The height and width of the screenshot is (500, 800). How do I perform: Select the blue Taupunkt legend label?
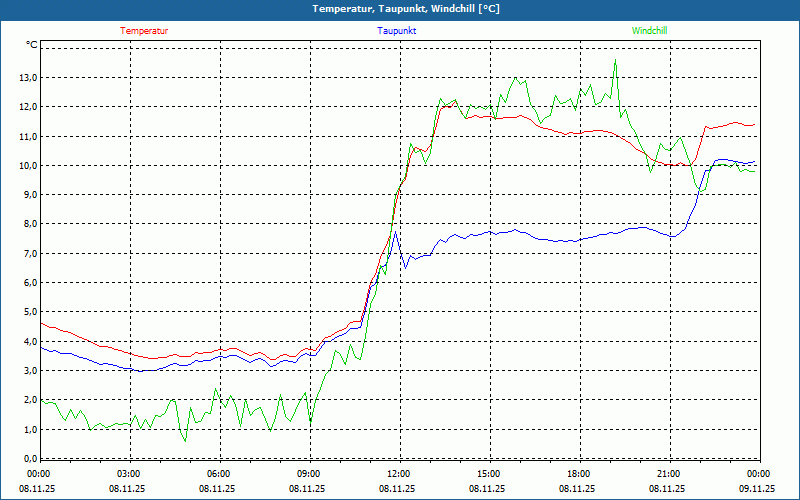tap(397, 31)
